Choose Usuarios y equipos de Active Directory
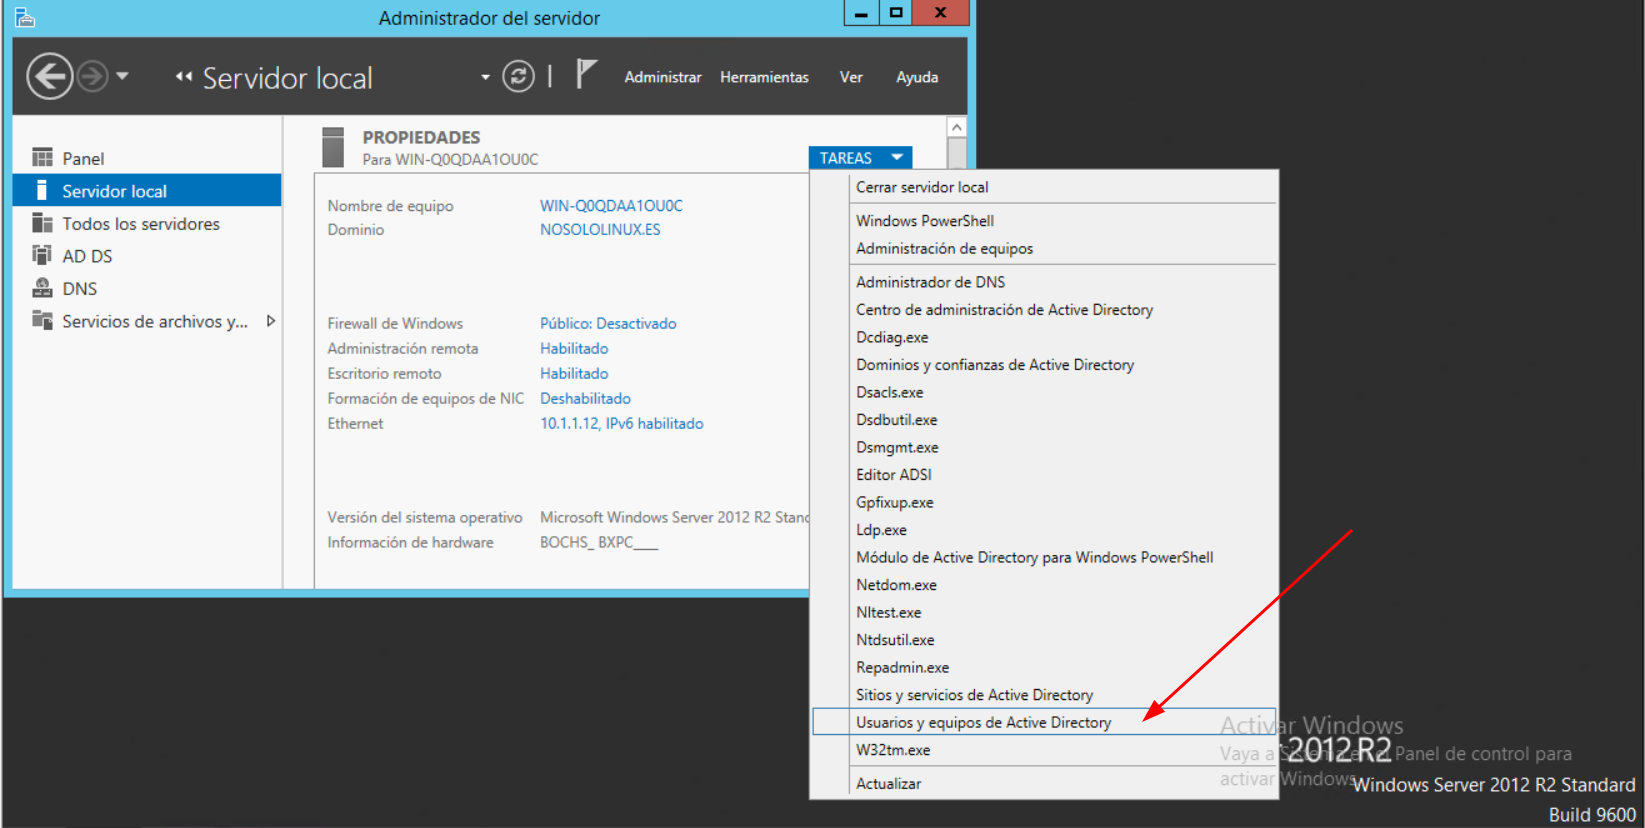Screen dimensions: 1645x828 983,722
